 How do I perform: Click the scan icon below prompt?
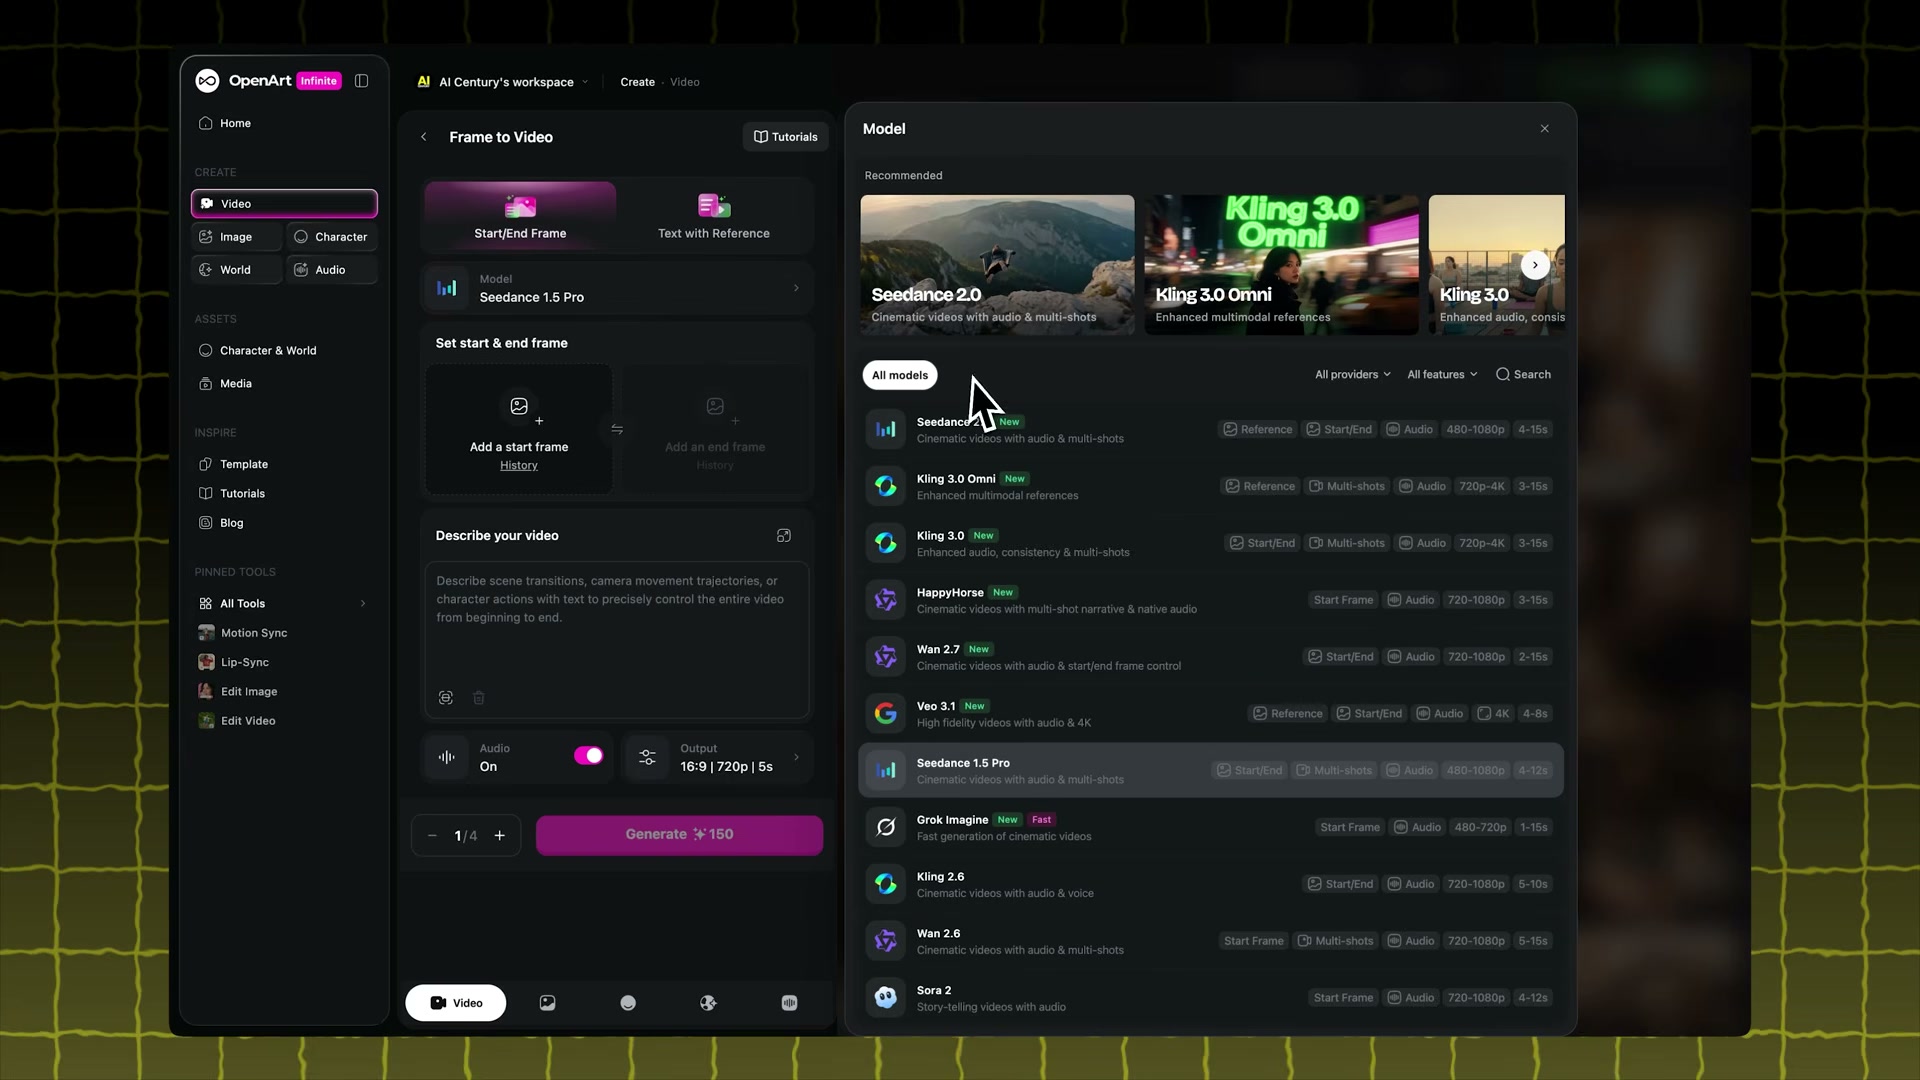click(446, 698)
